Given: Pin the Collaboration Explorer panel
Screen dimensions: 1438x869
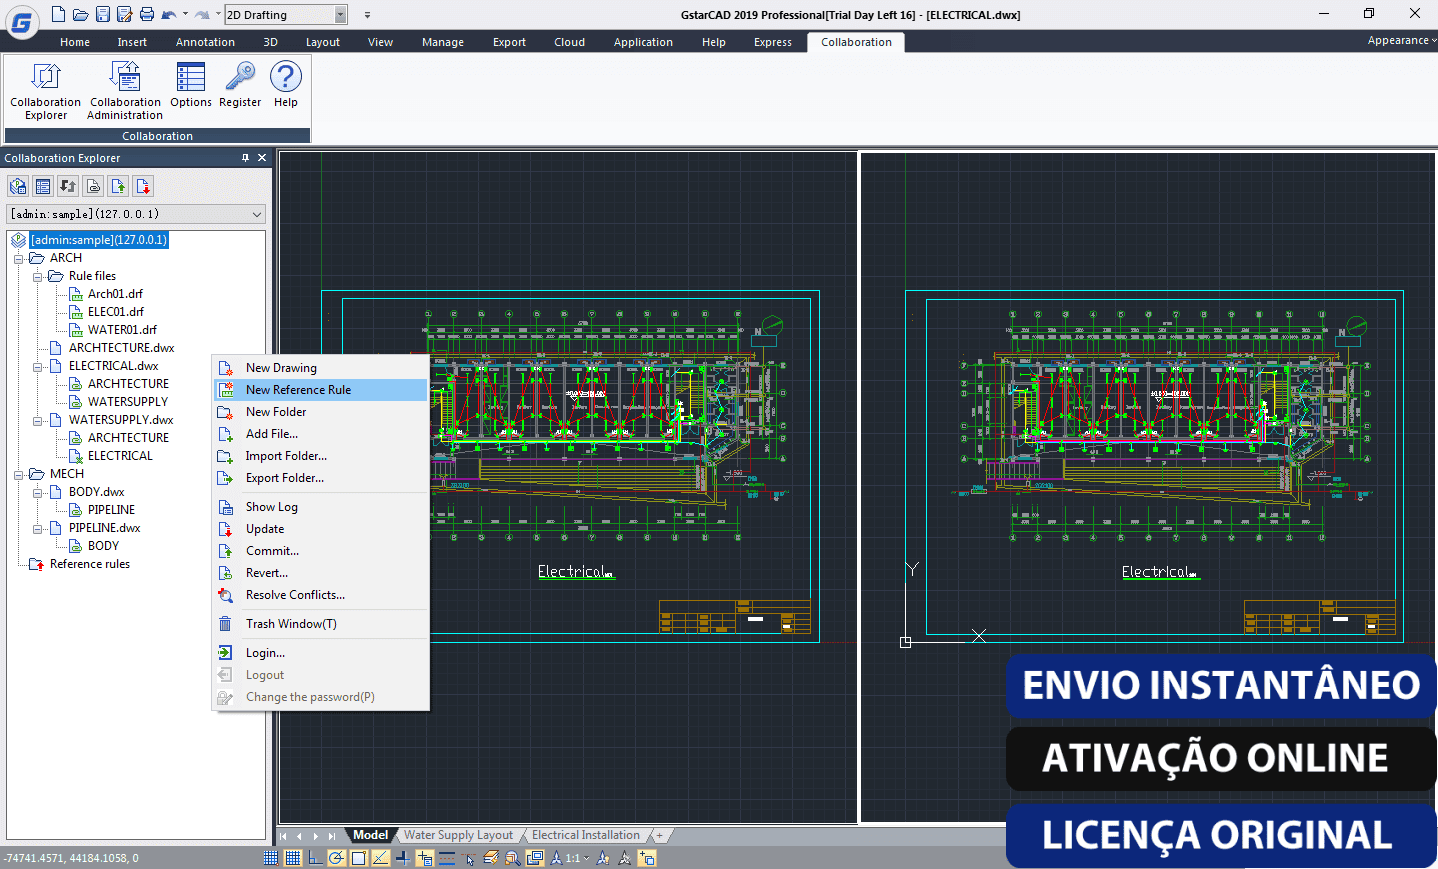Looking at the screenshot, I should [245, 158].
